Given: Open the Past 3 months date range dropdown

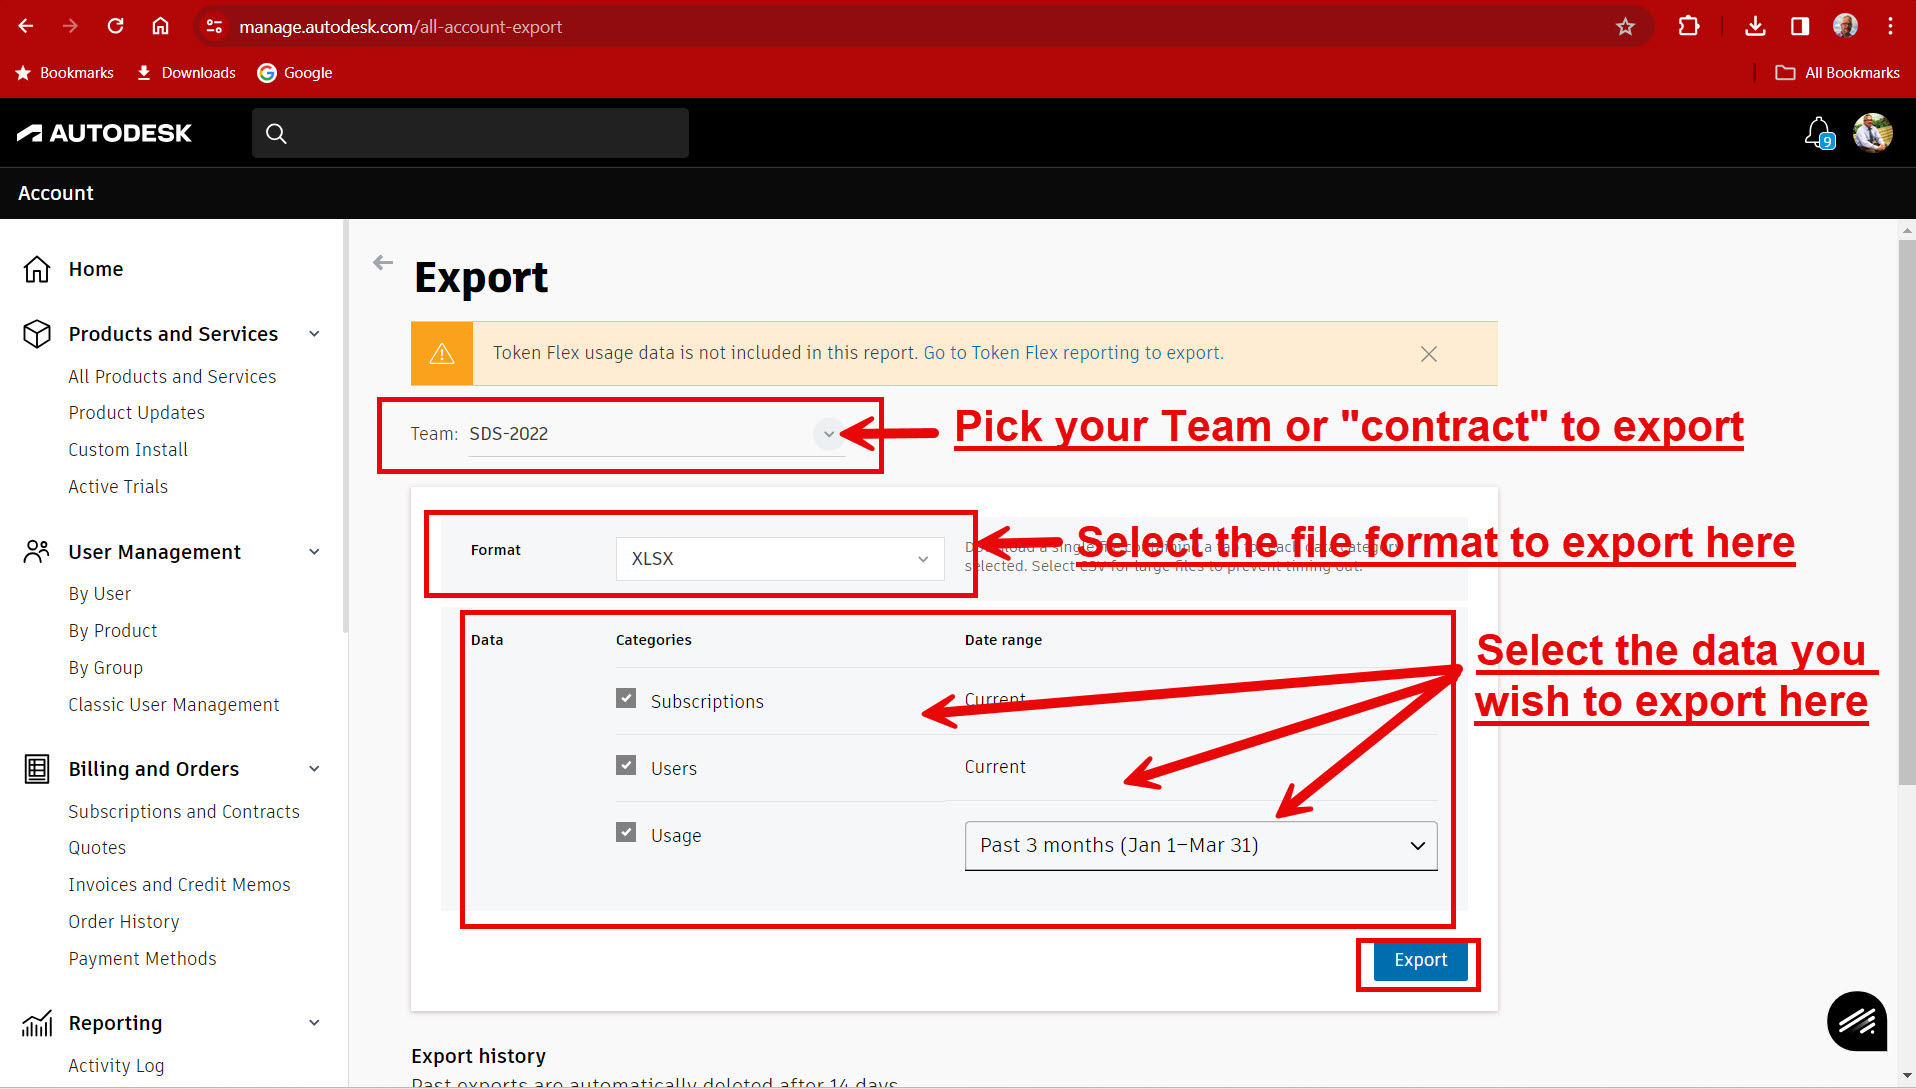Looking at the screenshot, I should pos(1201,846).
